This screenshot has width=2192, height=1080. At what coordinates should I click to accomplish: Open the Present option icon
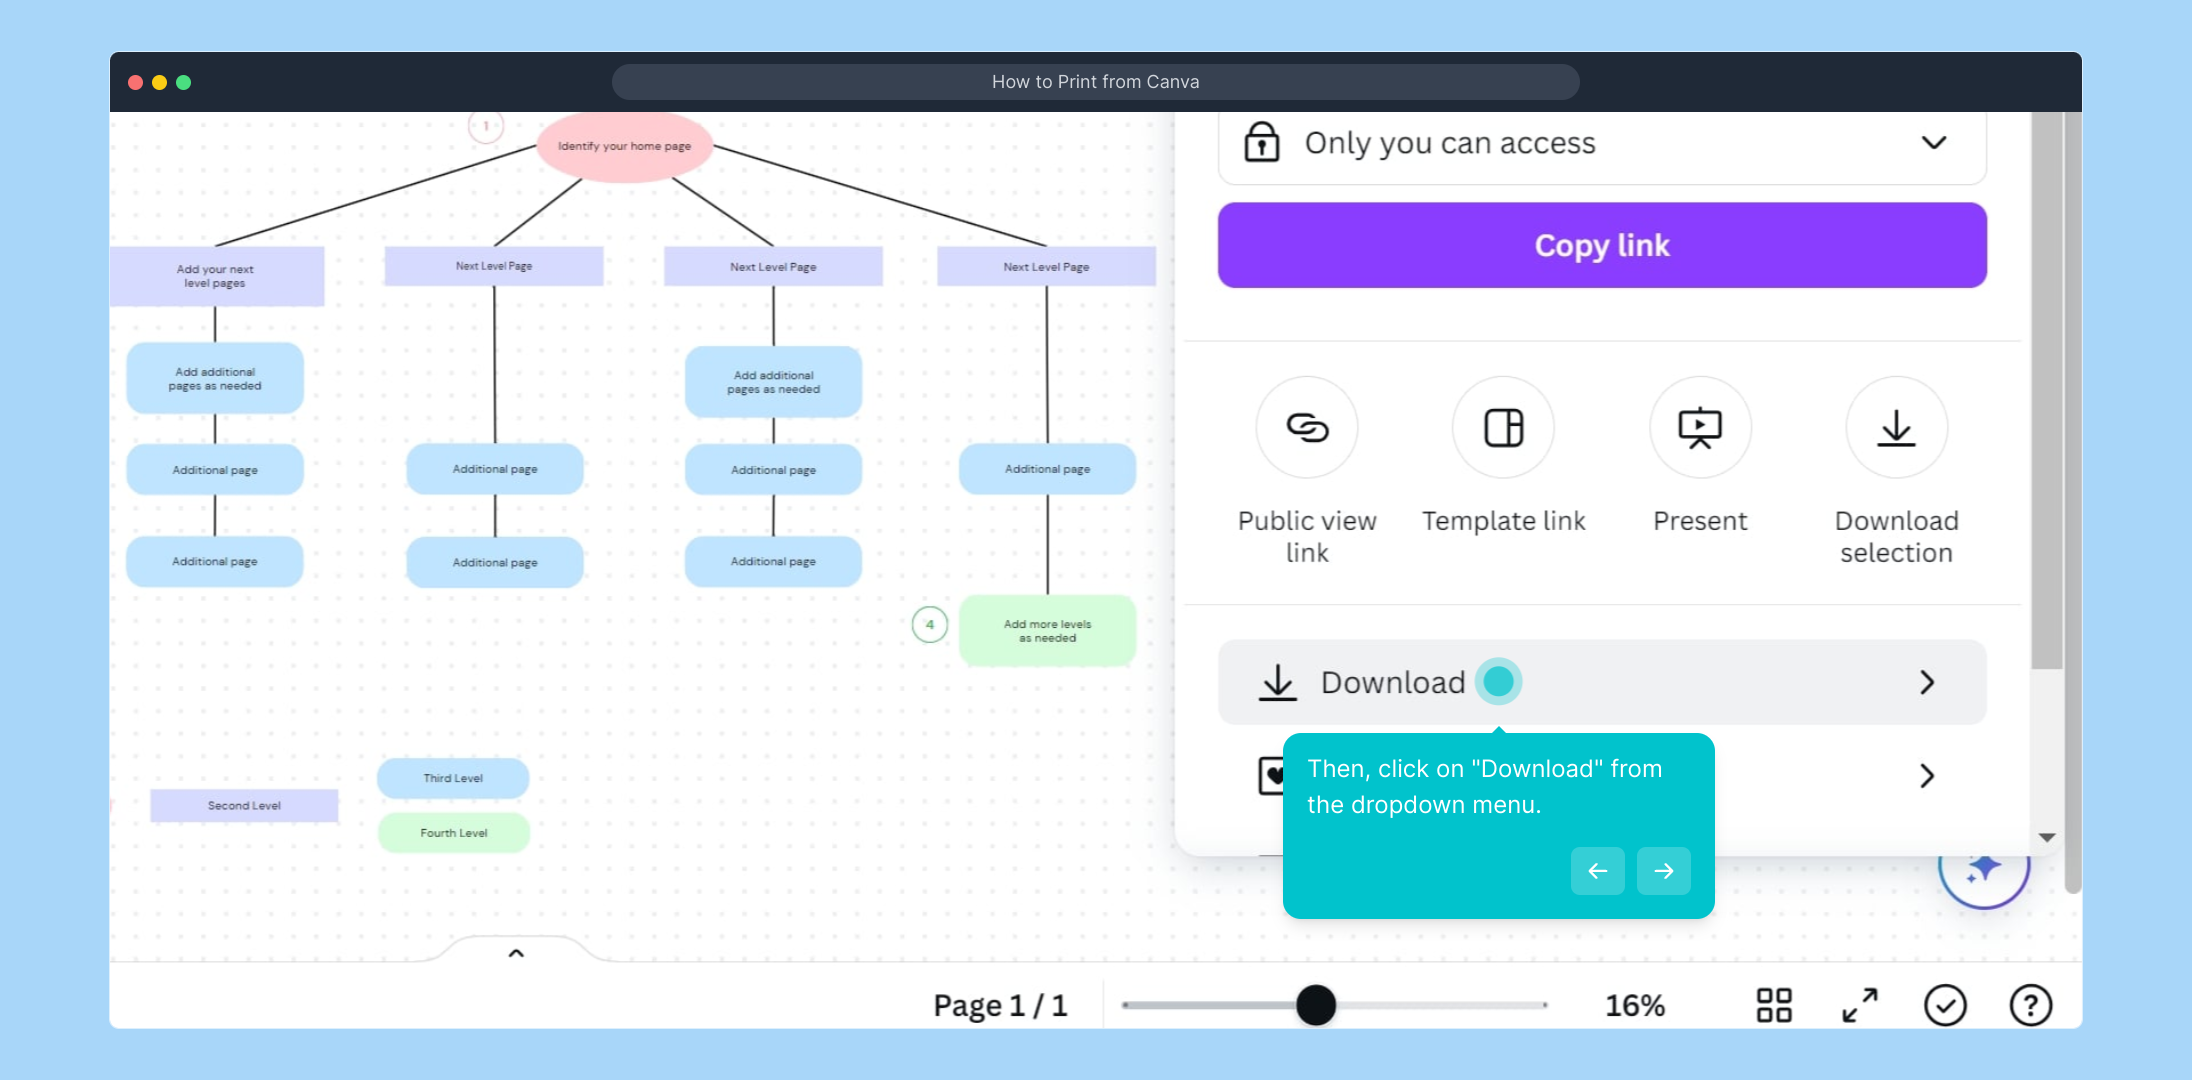1699,428
